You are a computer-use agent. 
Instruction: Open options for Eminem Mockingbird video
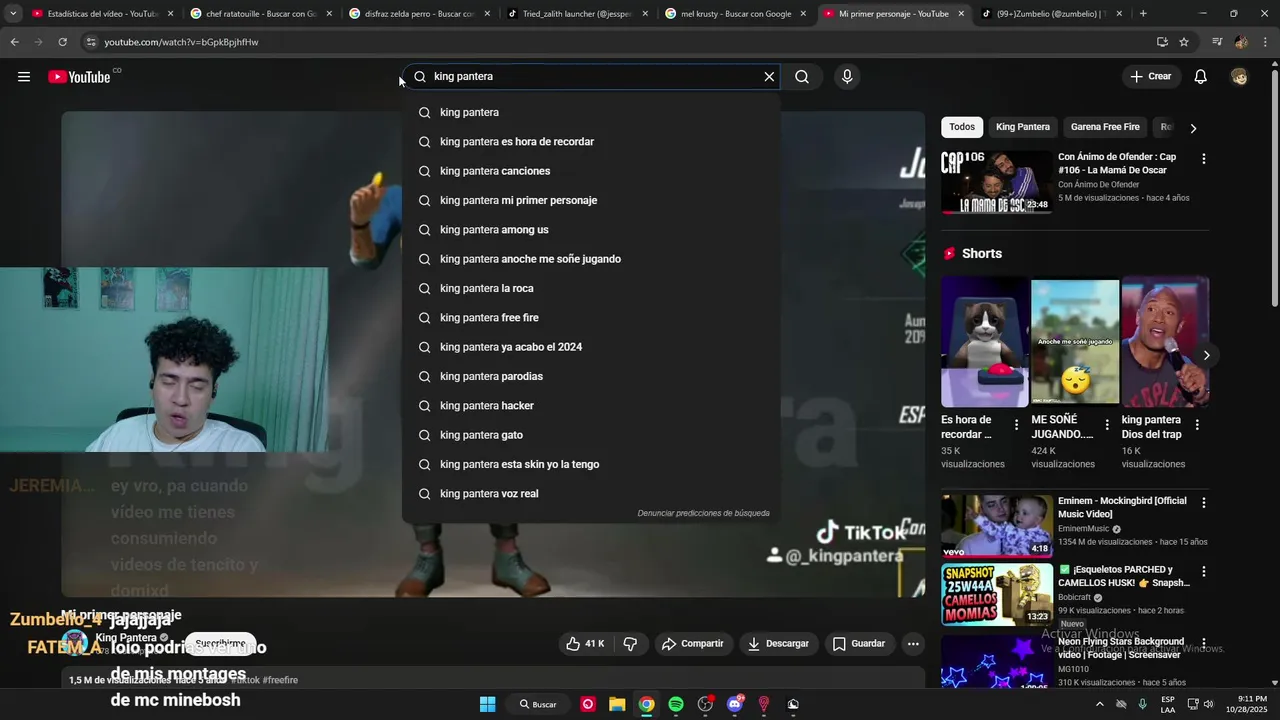[x=1203, y=503]
